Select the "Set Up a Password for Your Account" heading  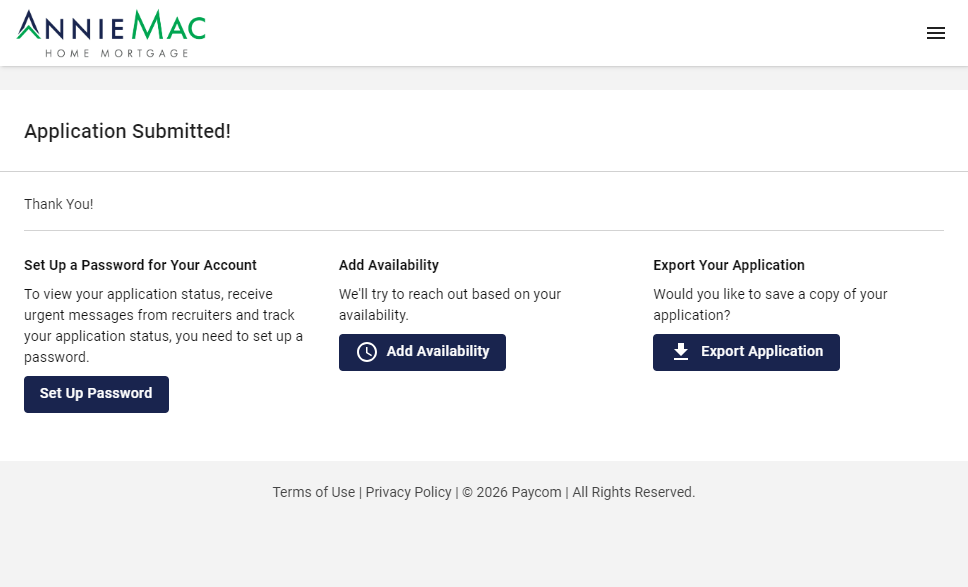pyautogui.click(x=140, y=265)
